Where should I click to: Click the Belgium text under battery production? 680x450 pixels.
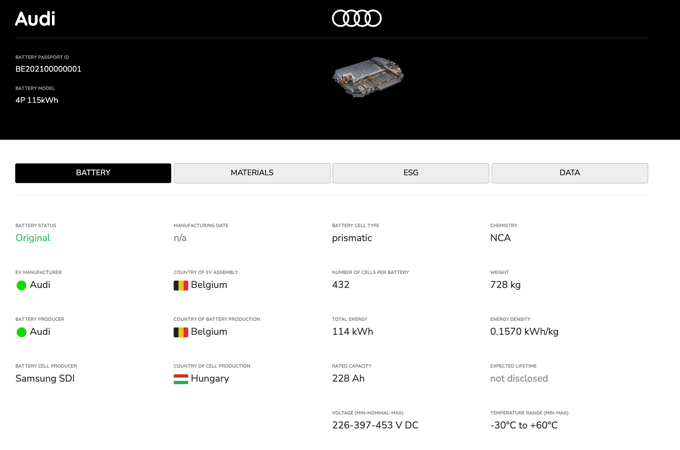pyautogui.click(x=209, y=332)
